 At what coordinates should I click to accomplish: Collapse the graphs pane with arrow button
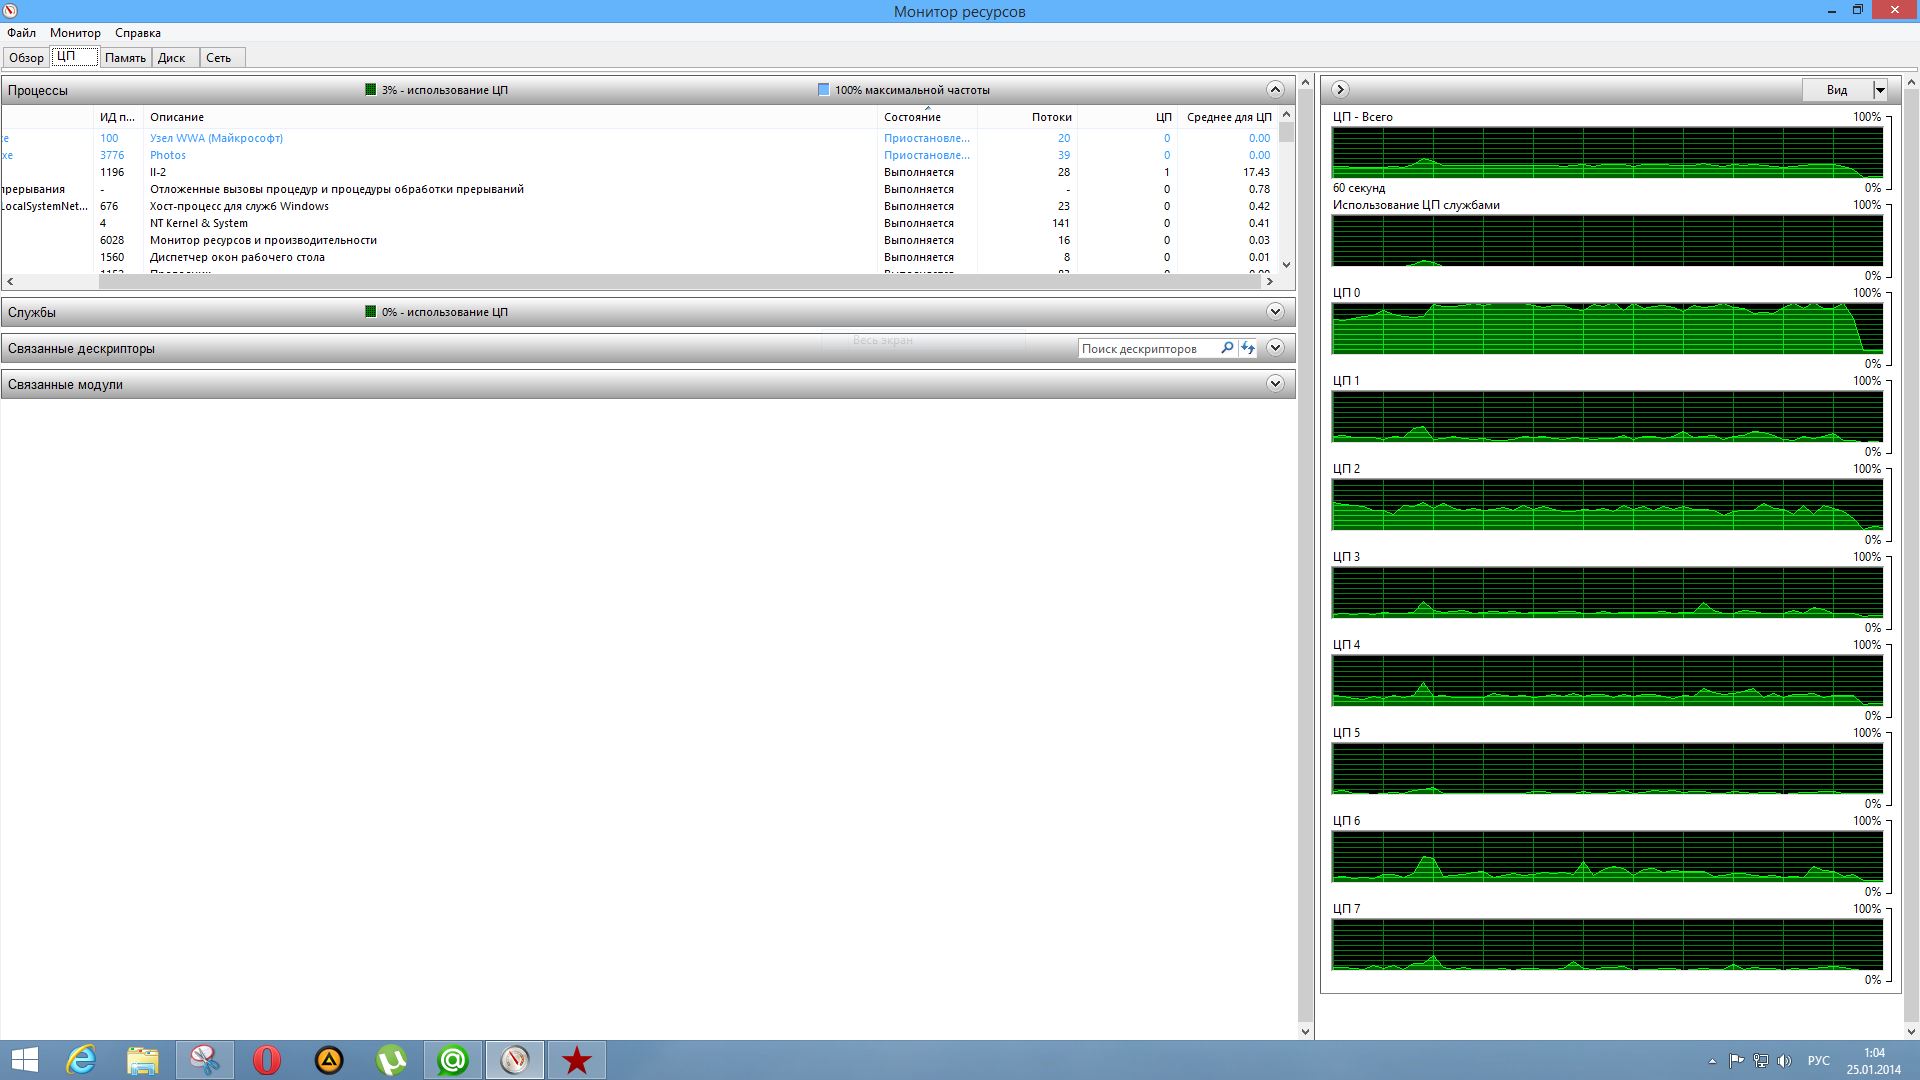(x=1340, y=90)
